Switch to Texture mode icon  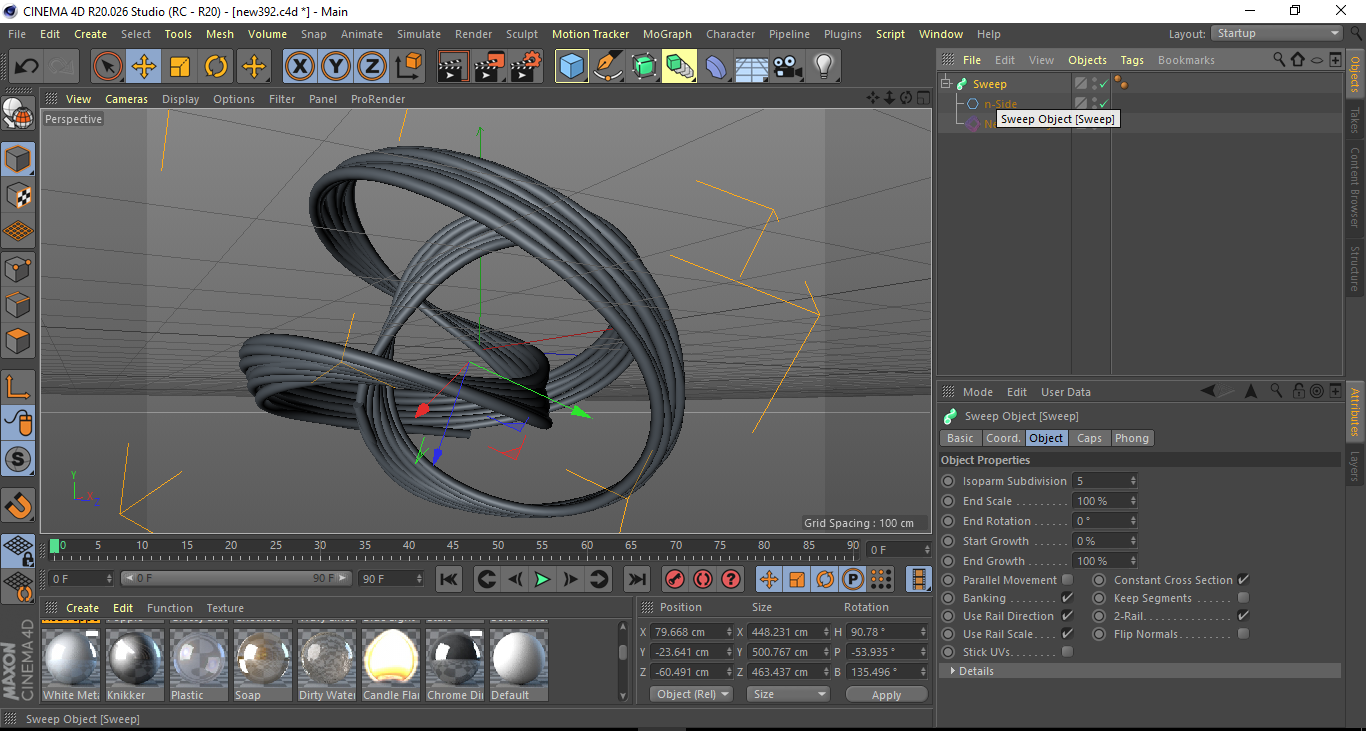(x=18, y=195)
